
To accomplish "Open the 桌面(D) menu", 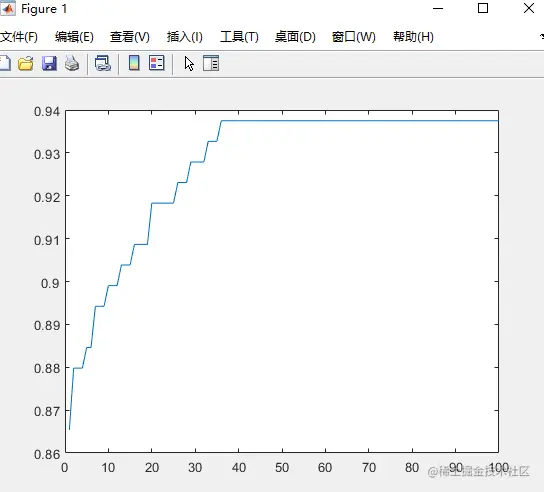I will pos(295,37).
